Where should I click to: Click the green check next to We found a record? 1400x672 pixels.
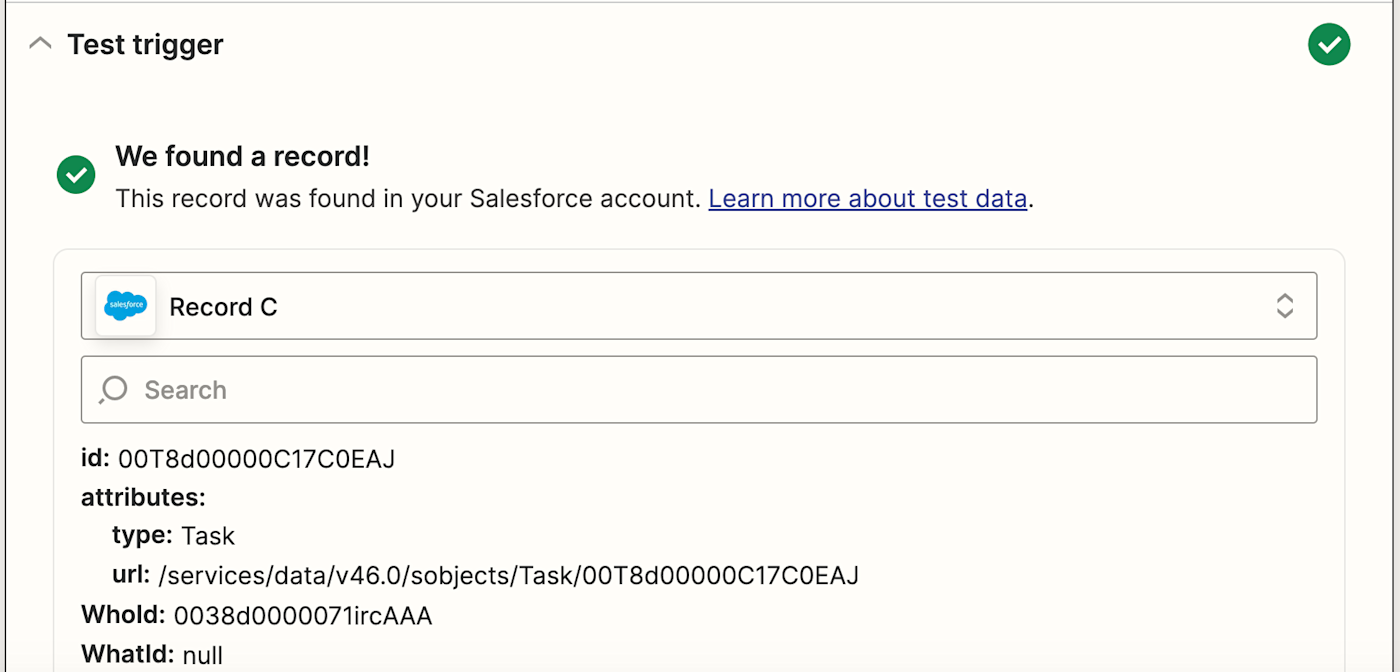[x=76, y=174]
